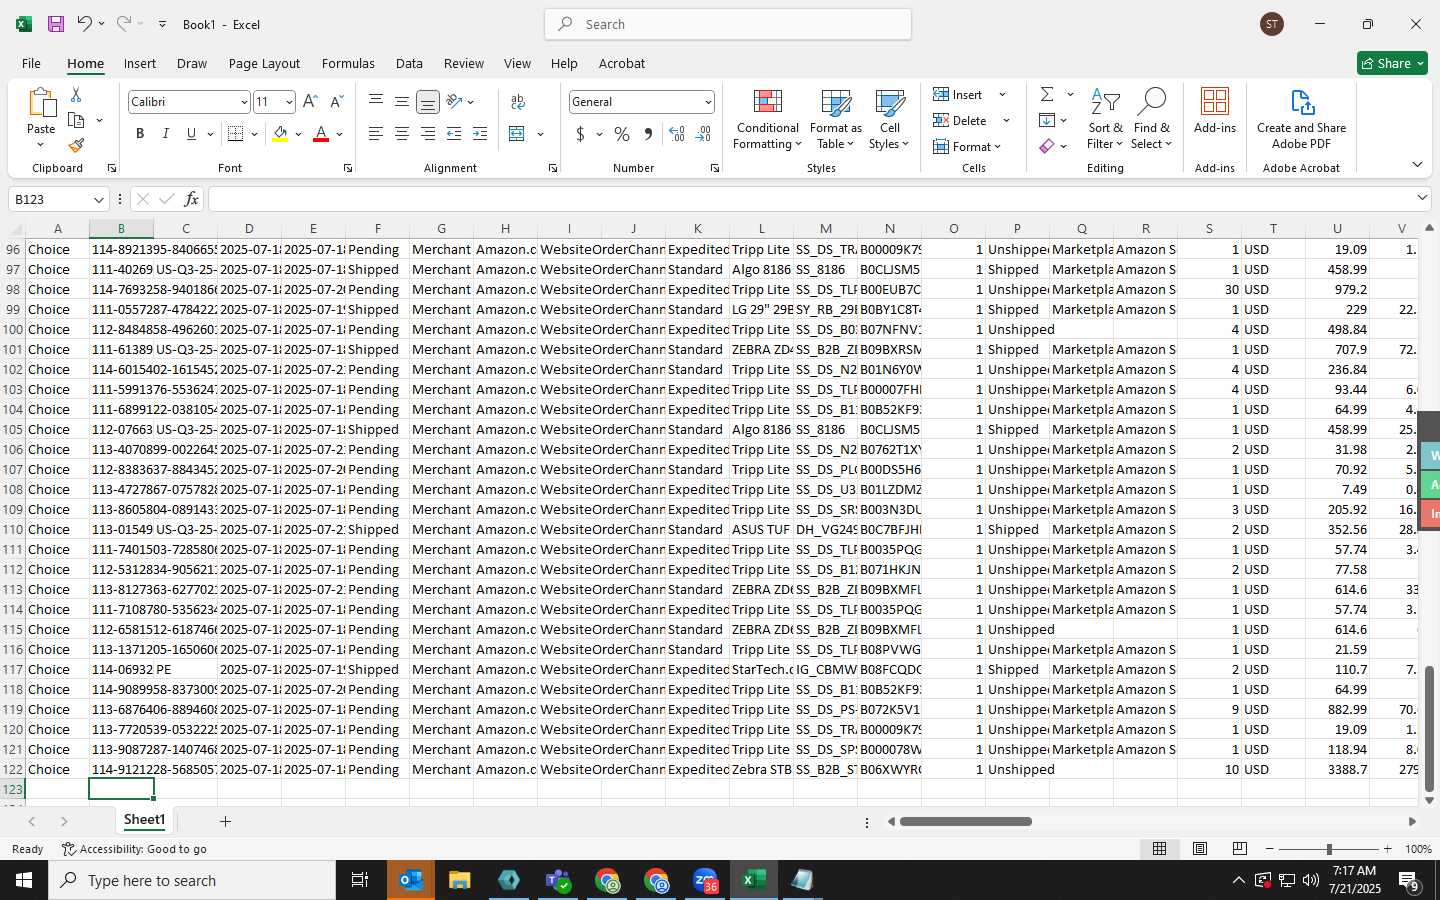Click the Search box in title bar
The height and width of the screenshot is (900, 1440).
(728, 24)
